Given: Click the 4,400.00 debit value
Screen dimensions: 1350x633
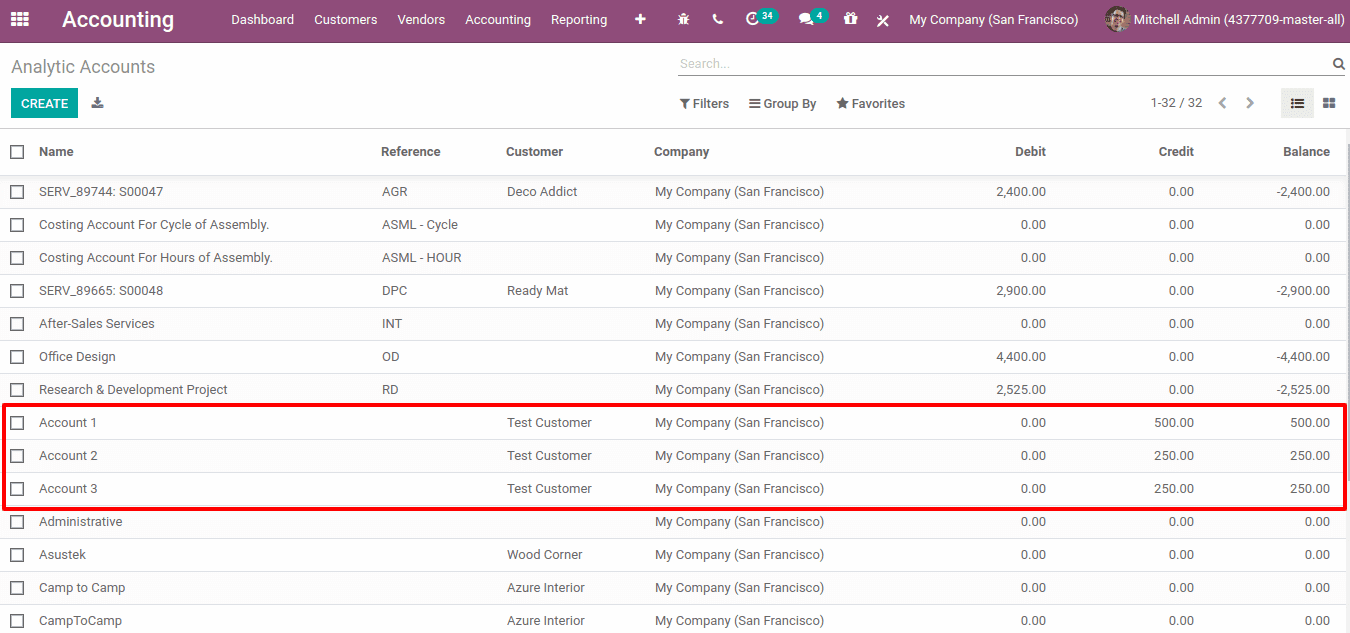Looking at the screenshot, I should tap(1021, 357).
